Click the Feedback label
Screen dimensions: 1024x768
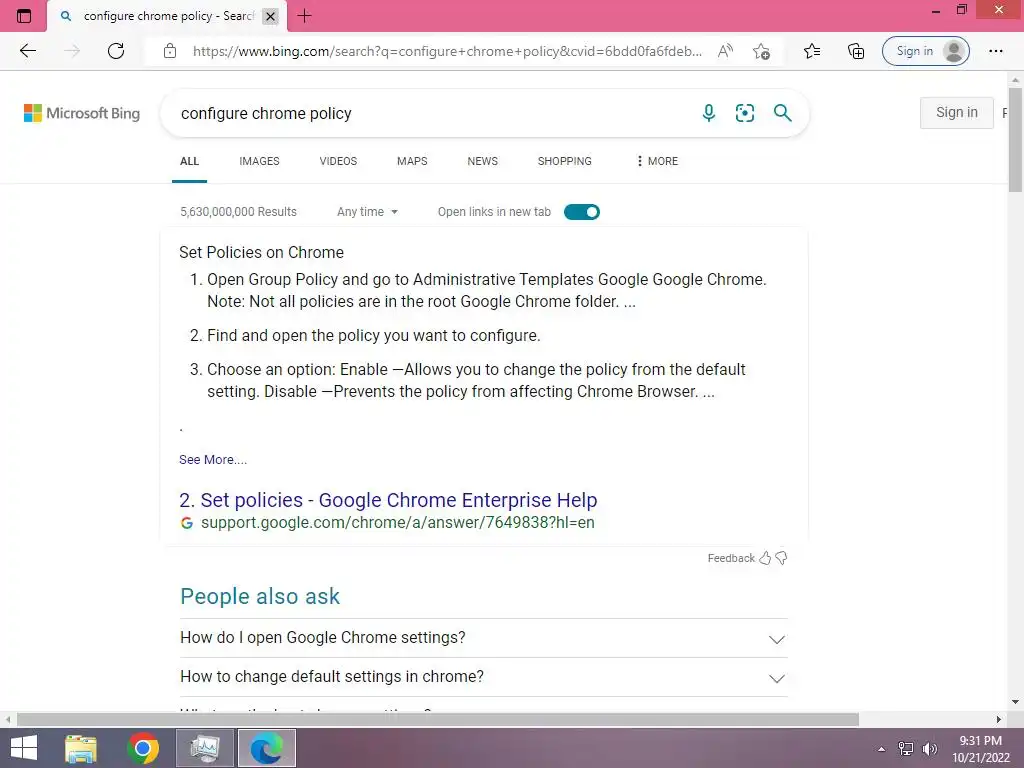tap(731, 558)
